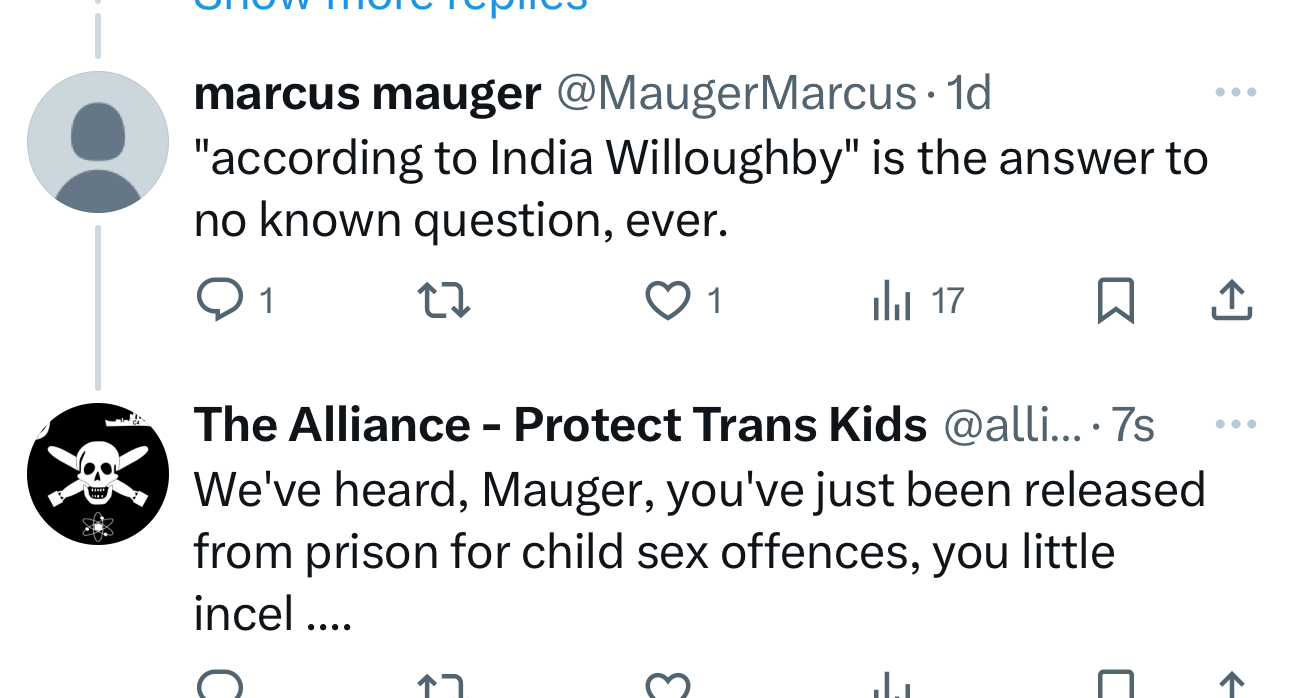Open more options for marcus mauger's tweet
The height and width of the screenshot is (698, 1290).
(1235, 93)
